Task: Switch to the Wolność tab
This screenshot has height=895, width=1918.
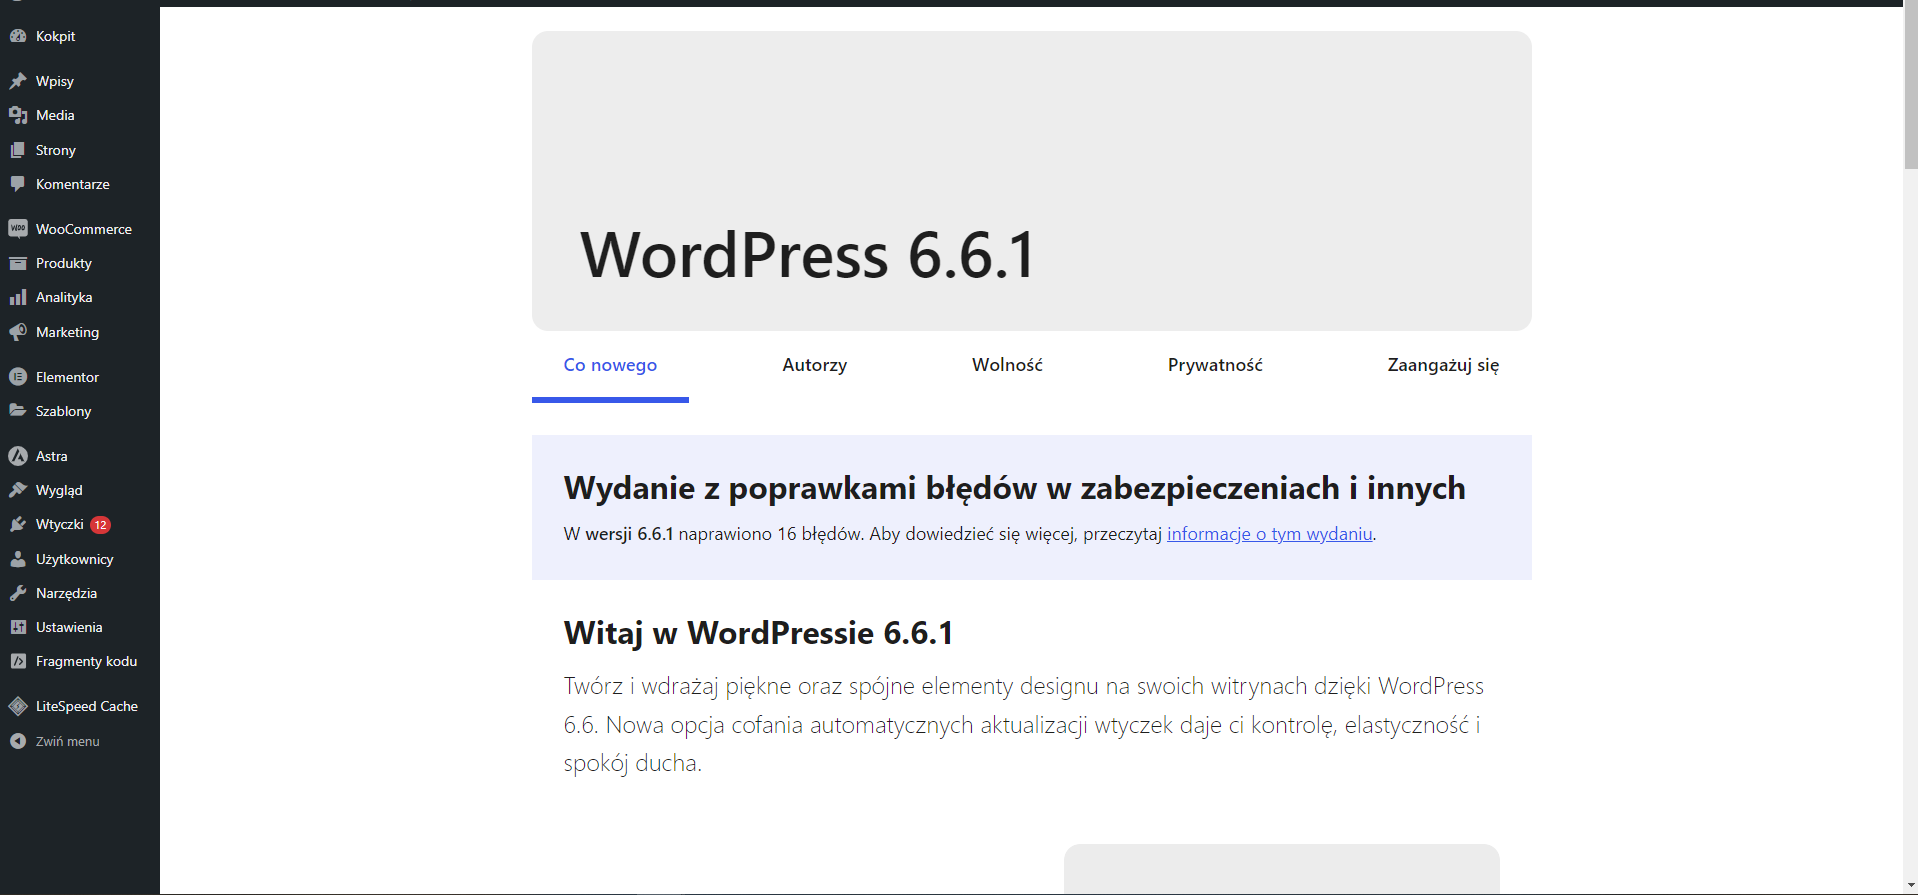Action: pyautogui.click(x=1007, y=365)
